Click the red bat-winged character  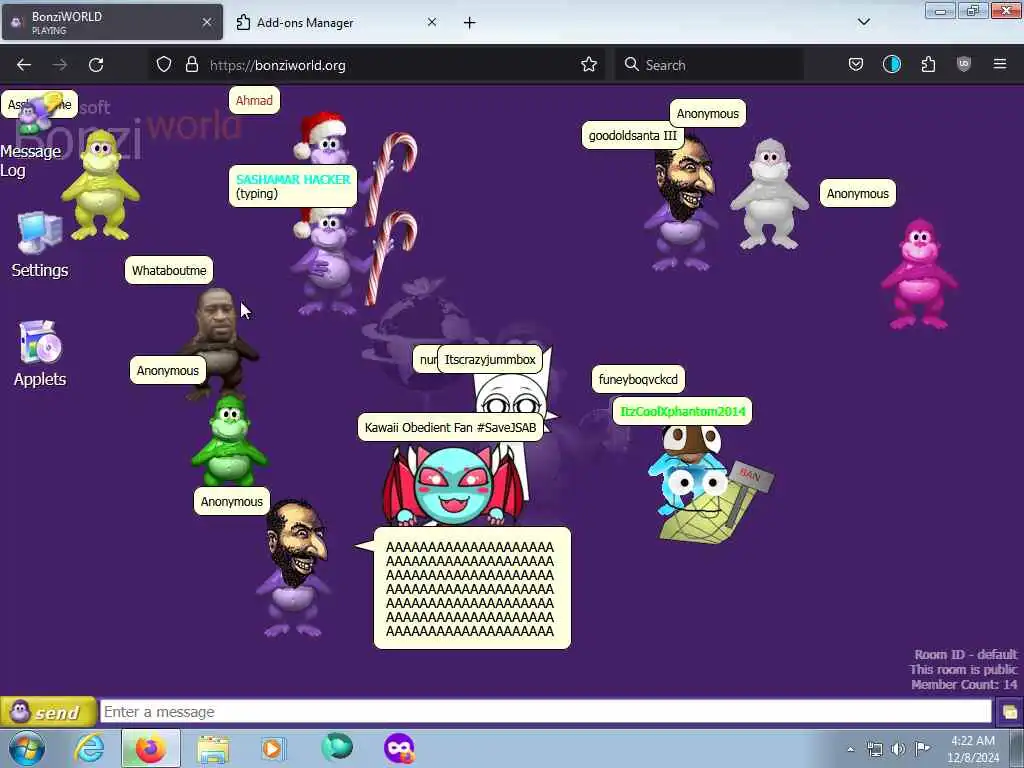click(453, 487)
